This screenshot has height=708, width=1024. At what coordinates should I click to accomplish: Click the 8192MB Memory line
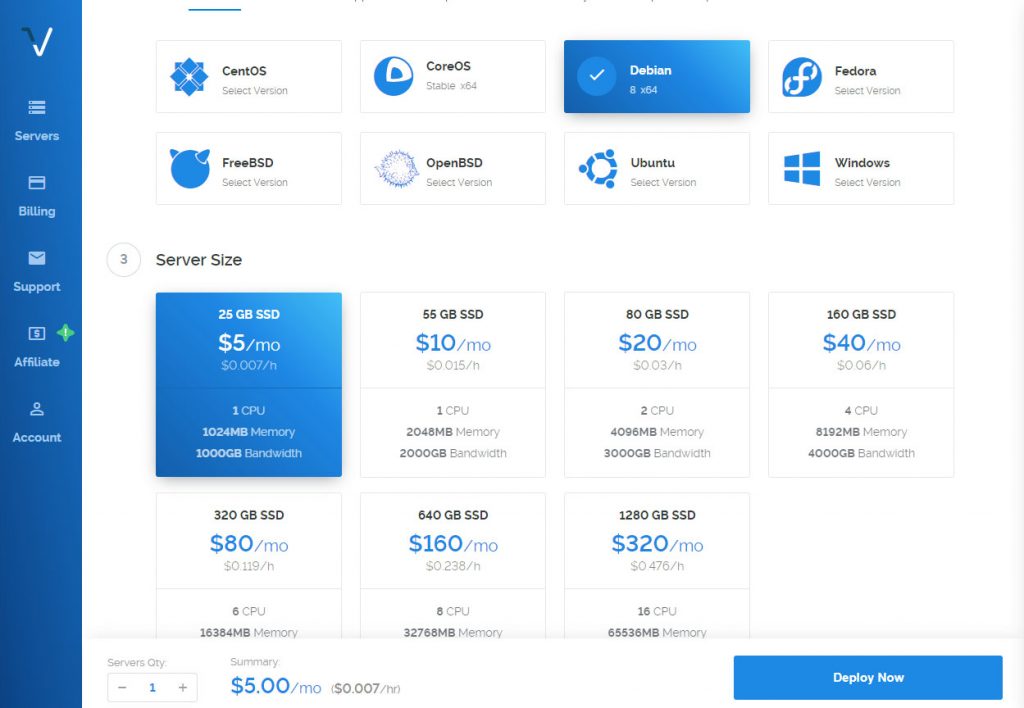(861, 432)
